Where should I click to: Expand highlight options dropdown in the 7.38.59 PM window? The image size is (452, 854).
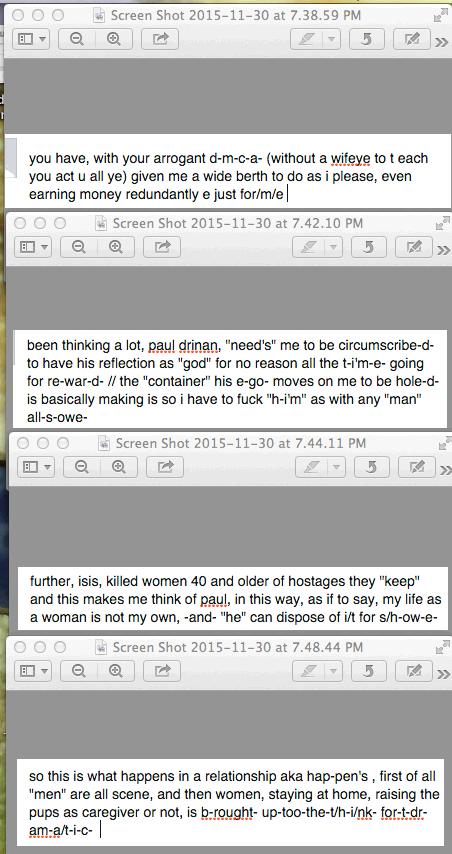(332, 39)
